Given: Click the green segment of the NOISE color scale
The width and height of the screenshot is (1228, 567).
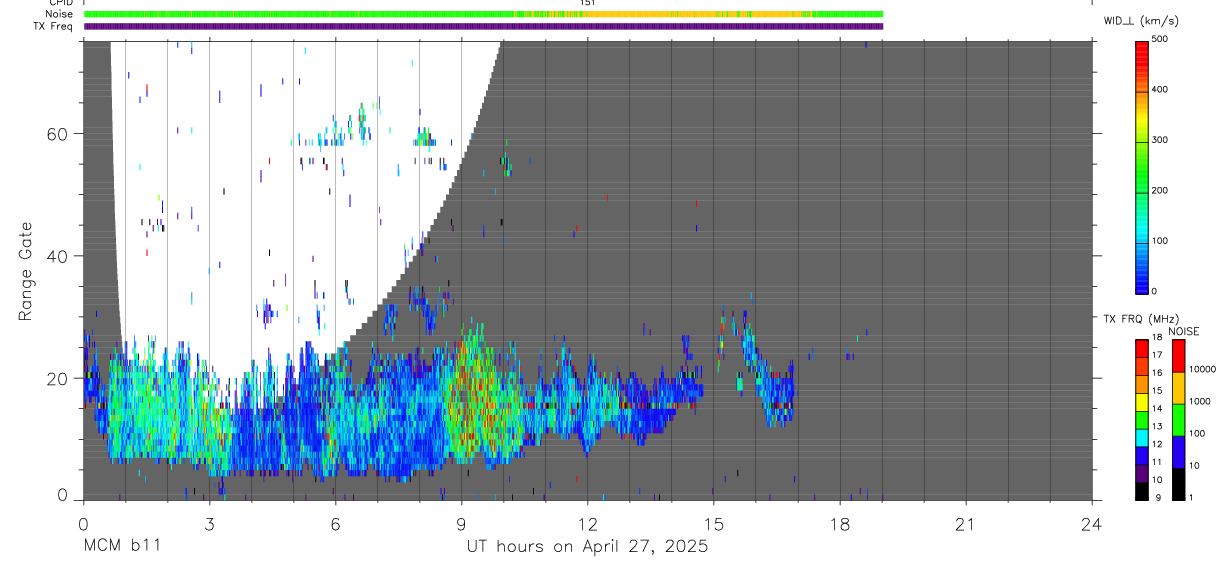Looking at the screenshot, I should 1178,420.
